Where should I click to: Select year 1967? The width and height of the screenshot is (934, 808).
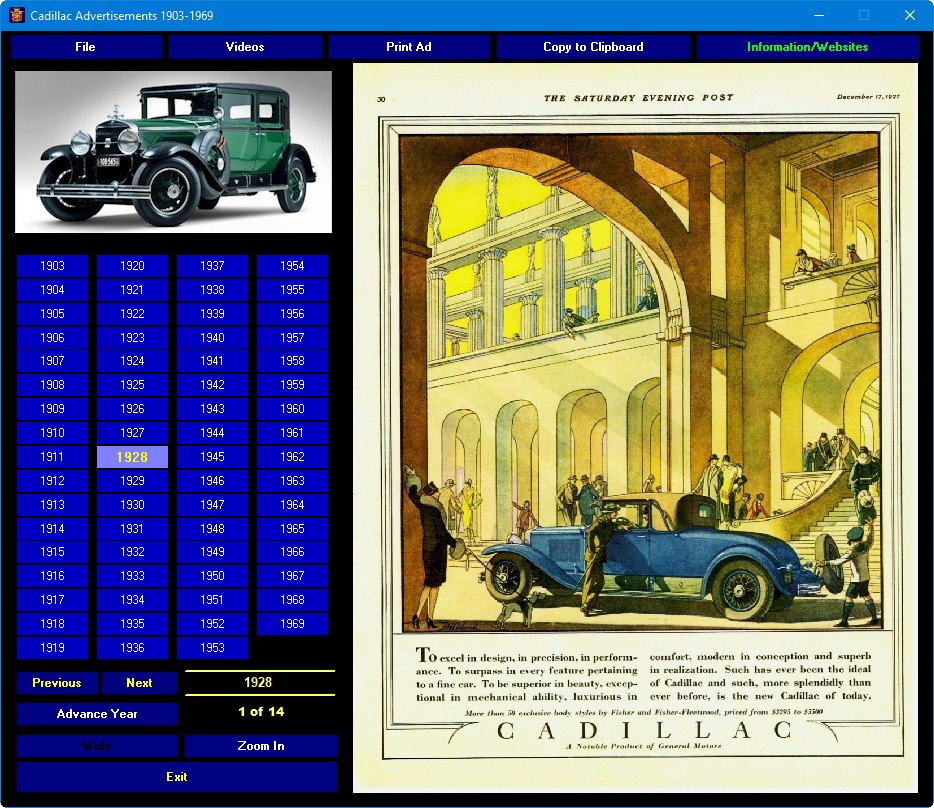[292, 576]
